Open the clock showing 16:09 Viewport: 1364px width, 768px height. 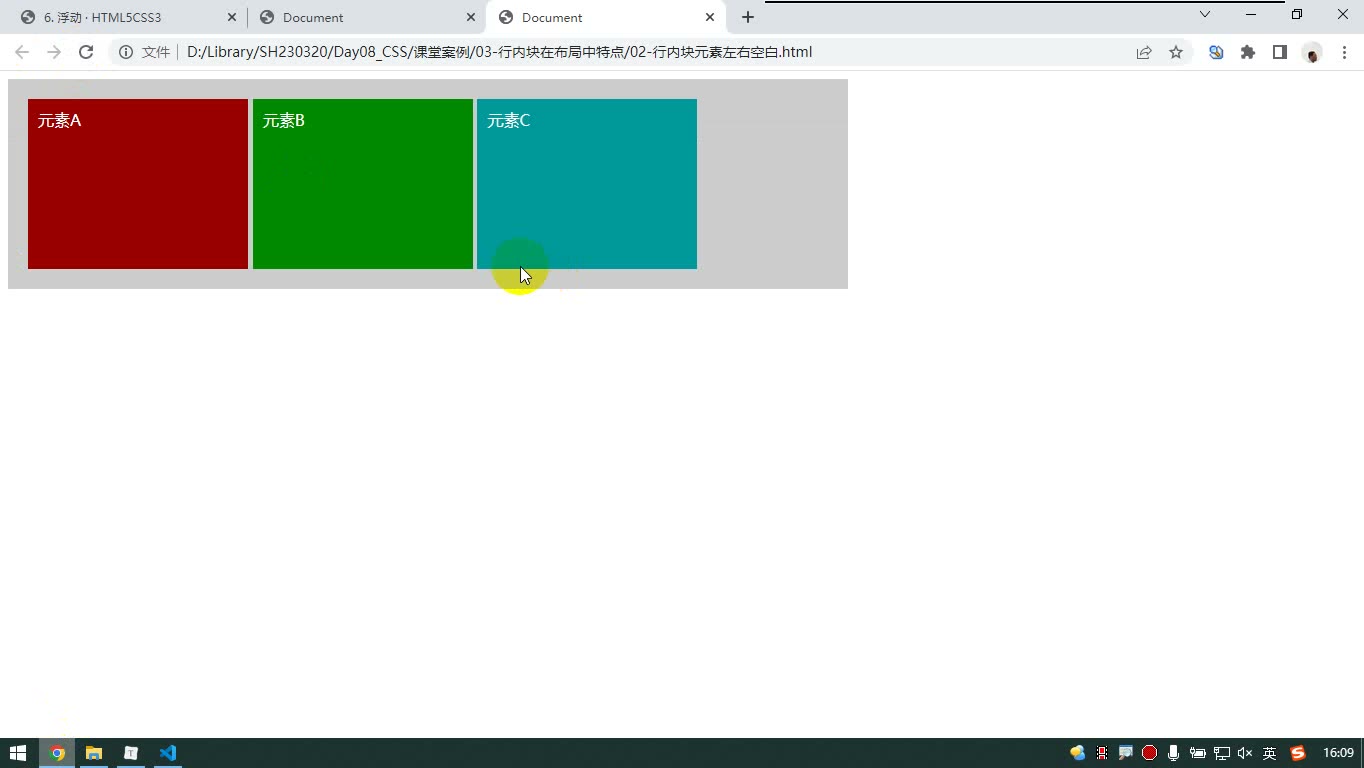[1338, 753]
